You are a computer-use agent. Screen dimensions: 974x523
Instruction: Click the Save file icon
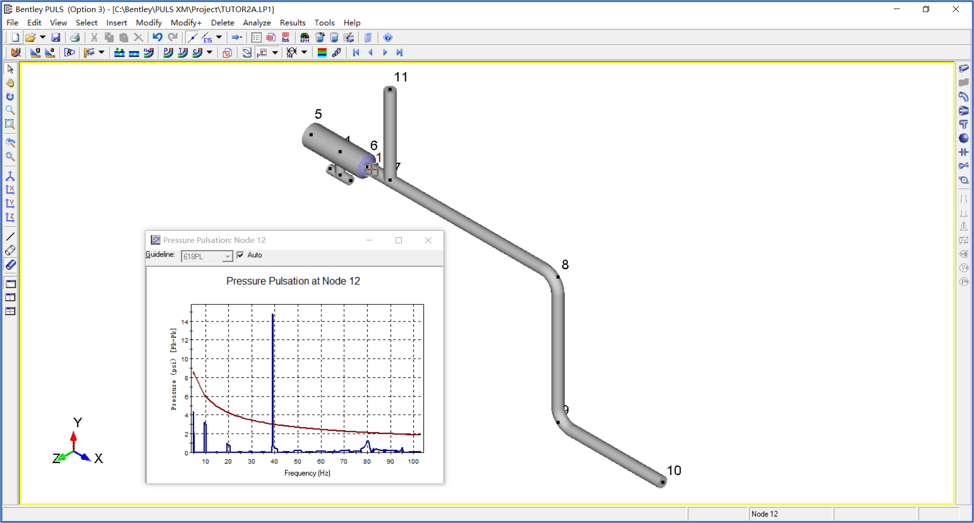(x=56, y=38)
